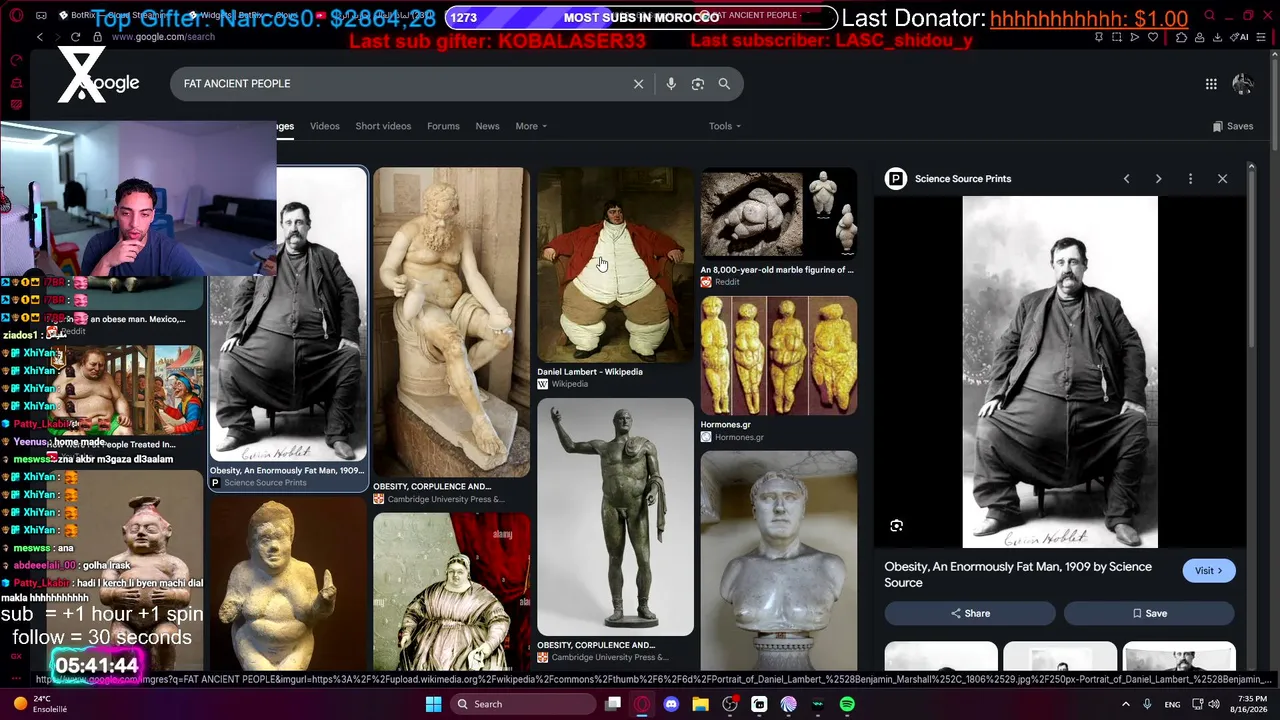Open the Wikipedia source under Daniel Lambert

click(563, 384)
